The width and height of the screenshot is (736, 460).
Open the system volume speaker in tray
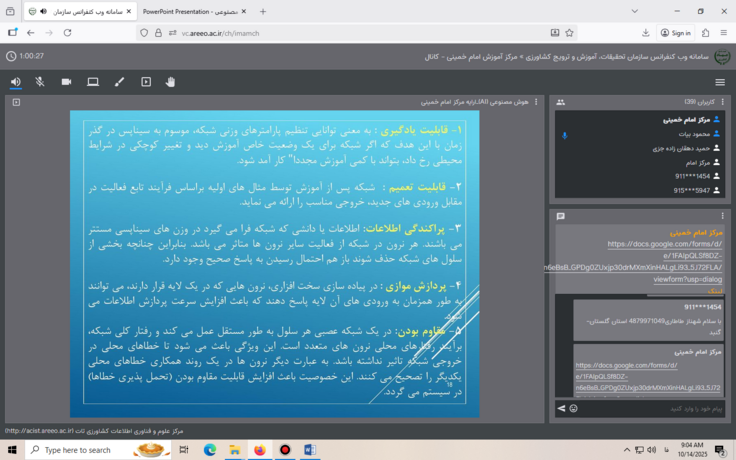pyautogui.click(x=652, y=450)
